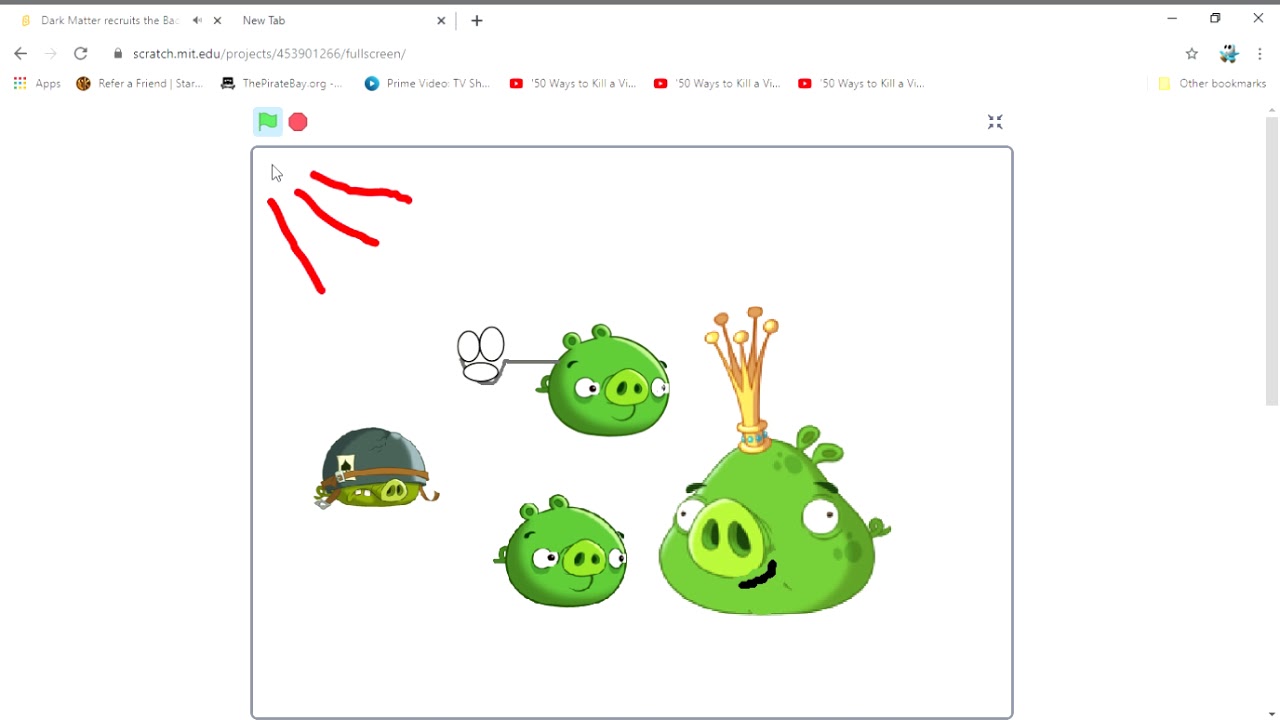Image resolution: width=1280 pixels, height=720 pixels.
Task: Open the Other bookmarks folder
Action: [1212, 84]
